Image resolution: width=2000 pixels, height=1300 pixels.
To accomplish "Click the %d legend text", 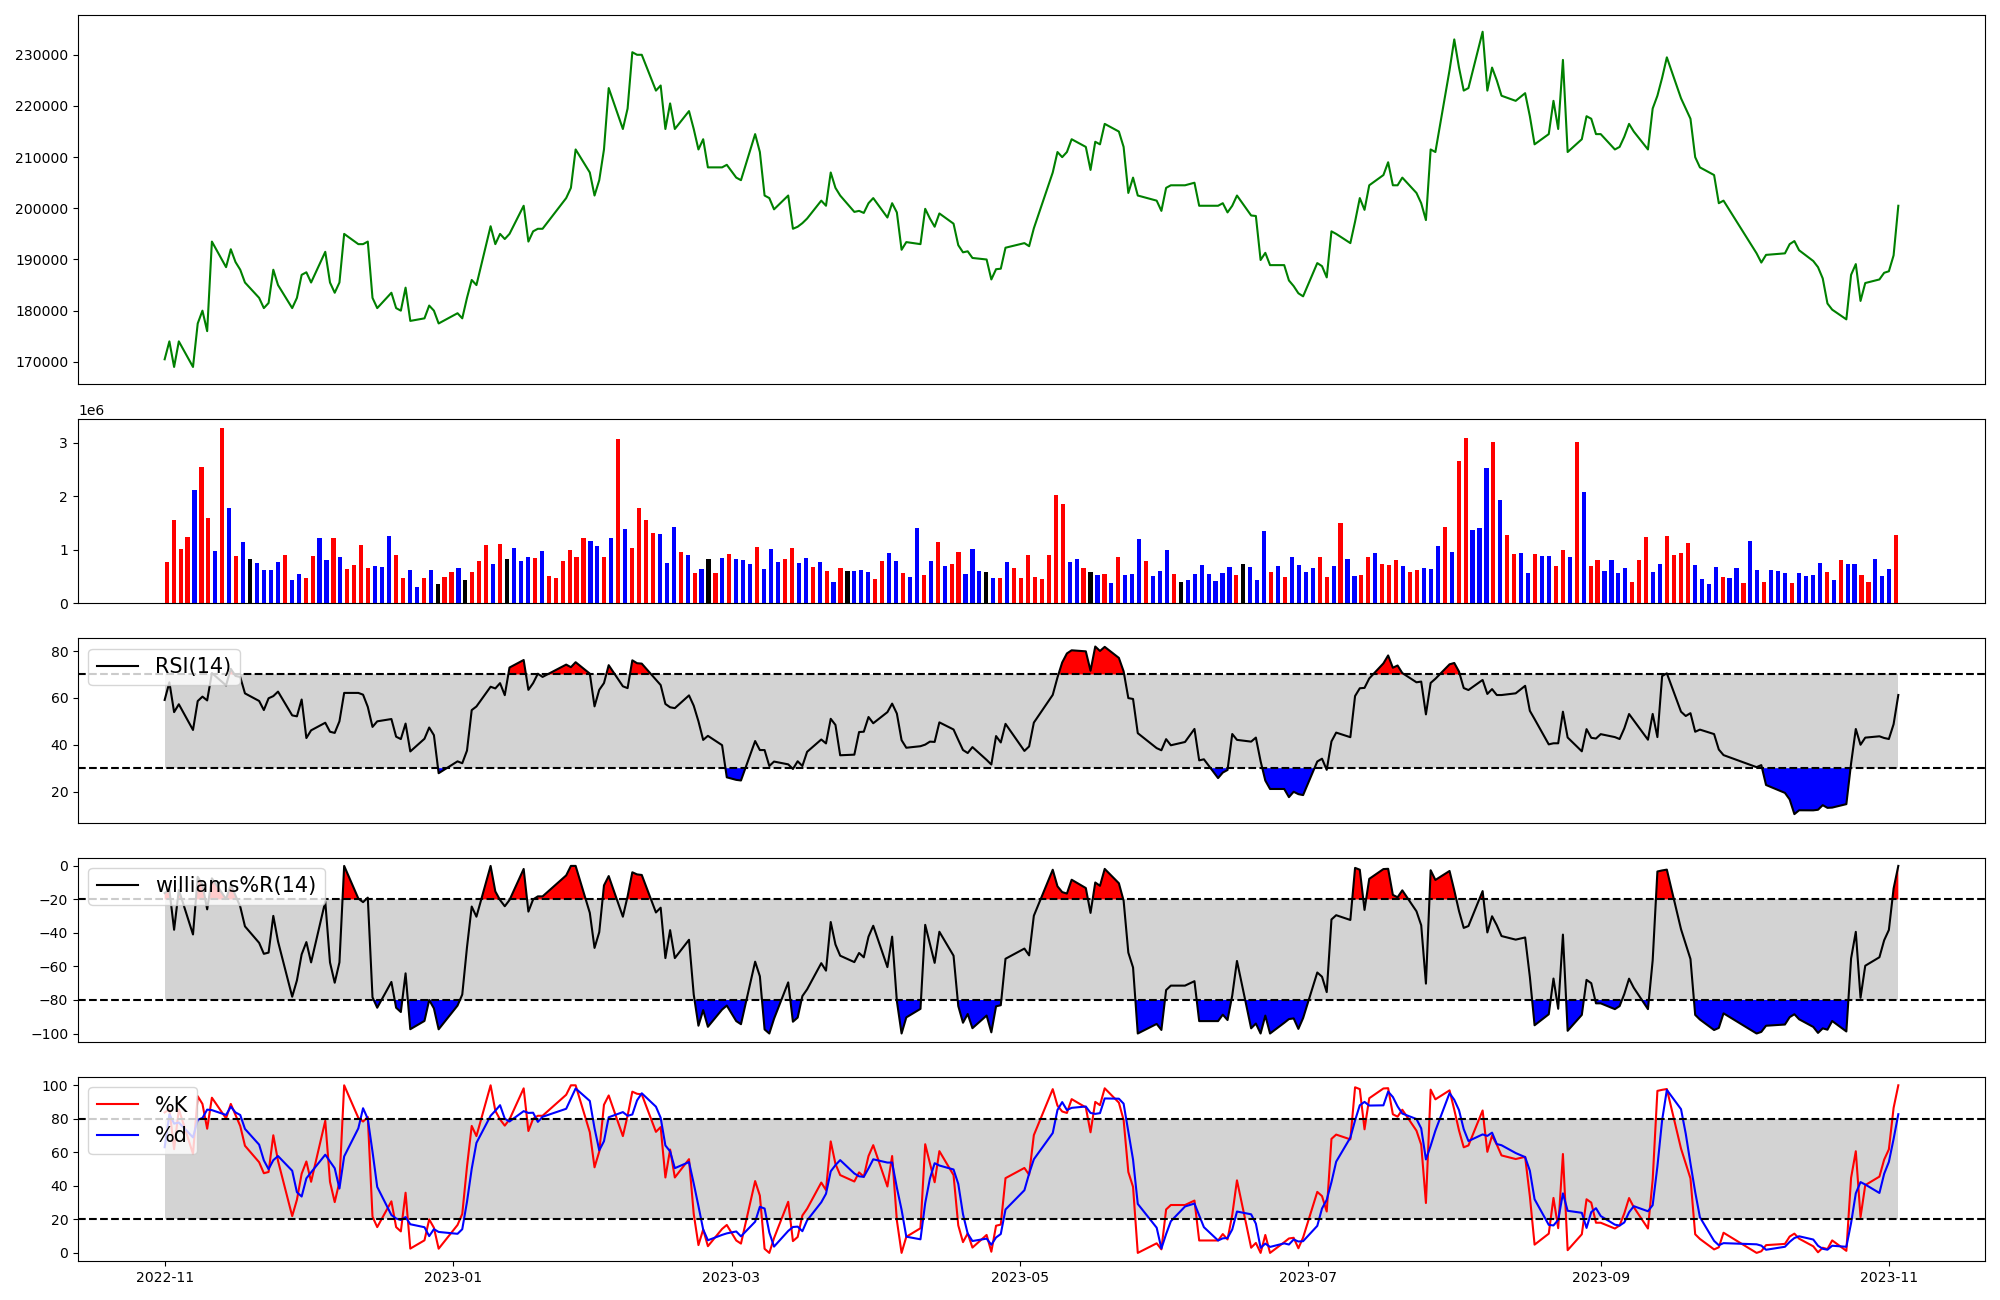I will (x=171, y=1135).
